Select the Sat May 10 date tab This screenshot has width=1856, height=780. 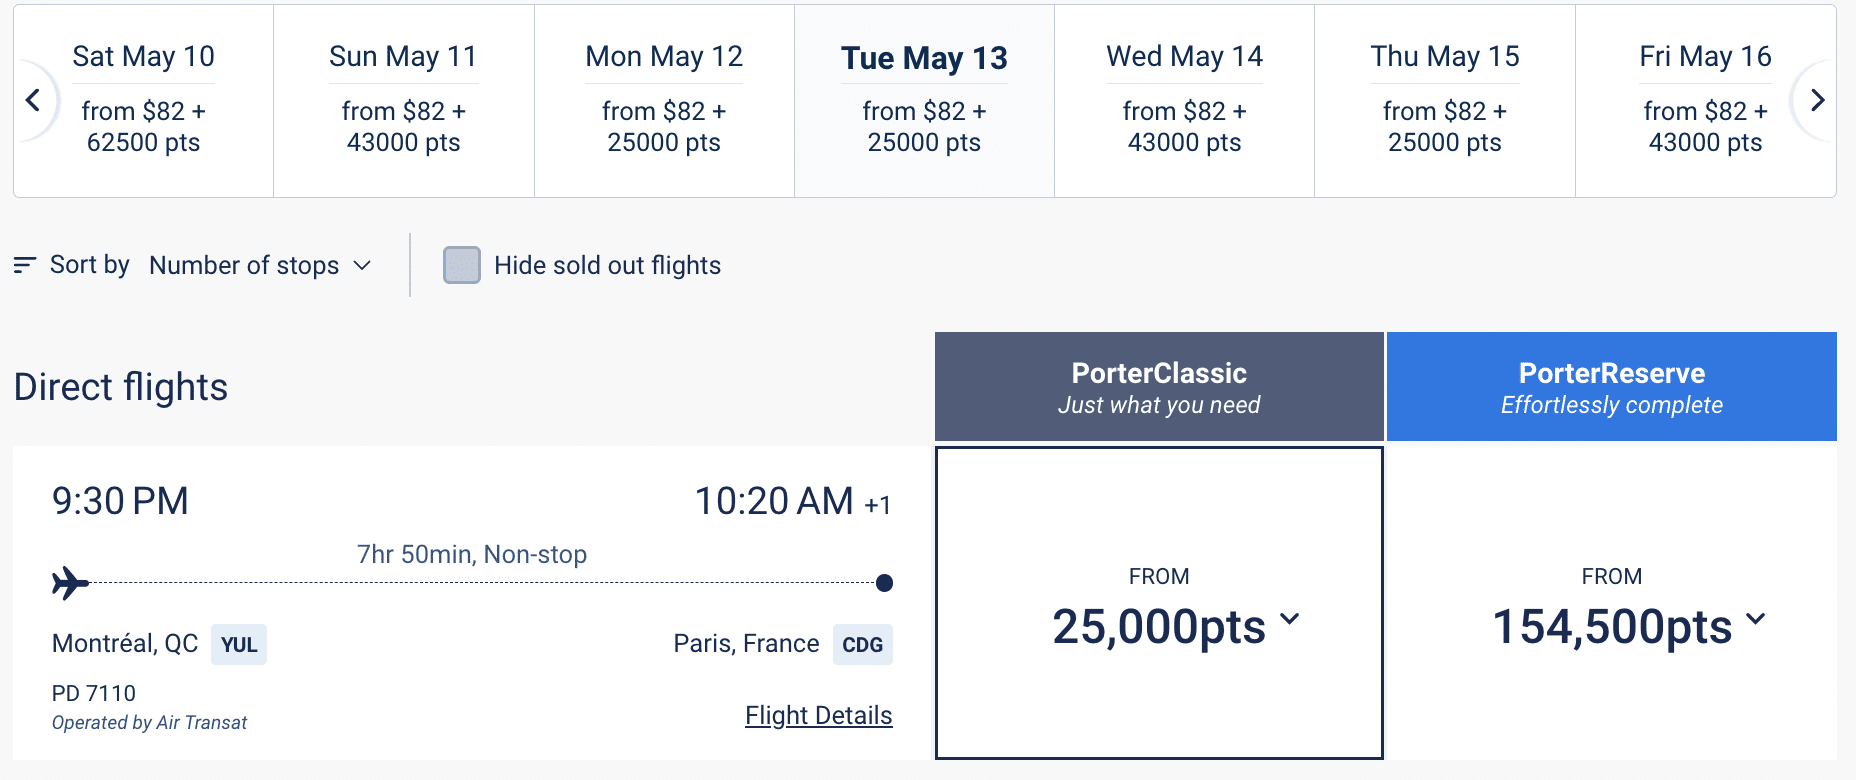click(x=144, y=100)
